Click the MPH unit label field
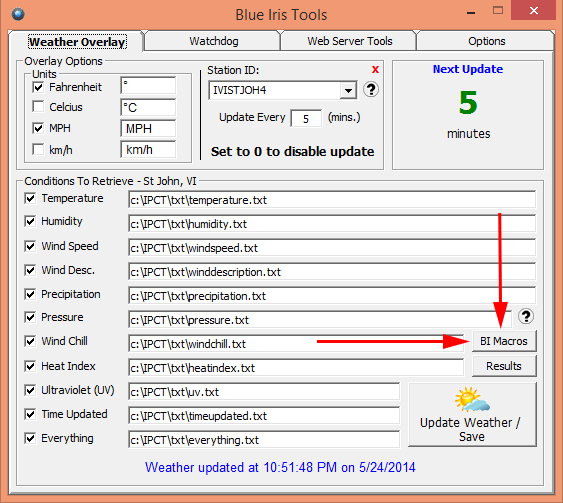The width and height of the screenshot is (563, 503). [148, 128]
